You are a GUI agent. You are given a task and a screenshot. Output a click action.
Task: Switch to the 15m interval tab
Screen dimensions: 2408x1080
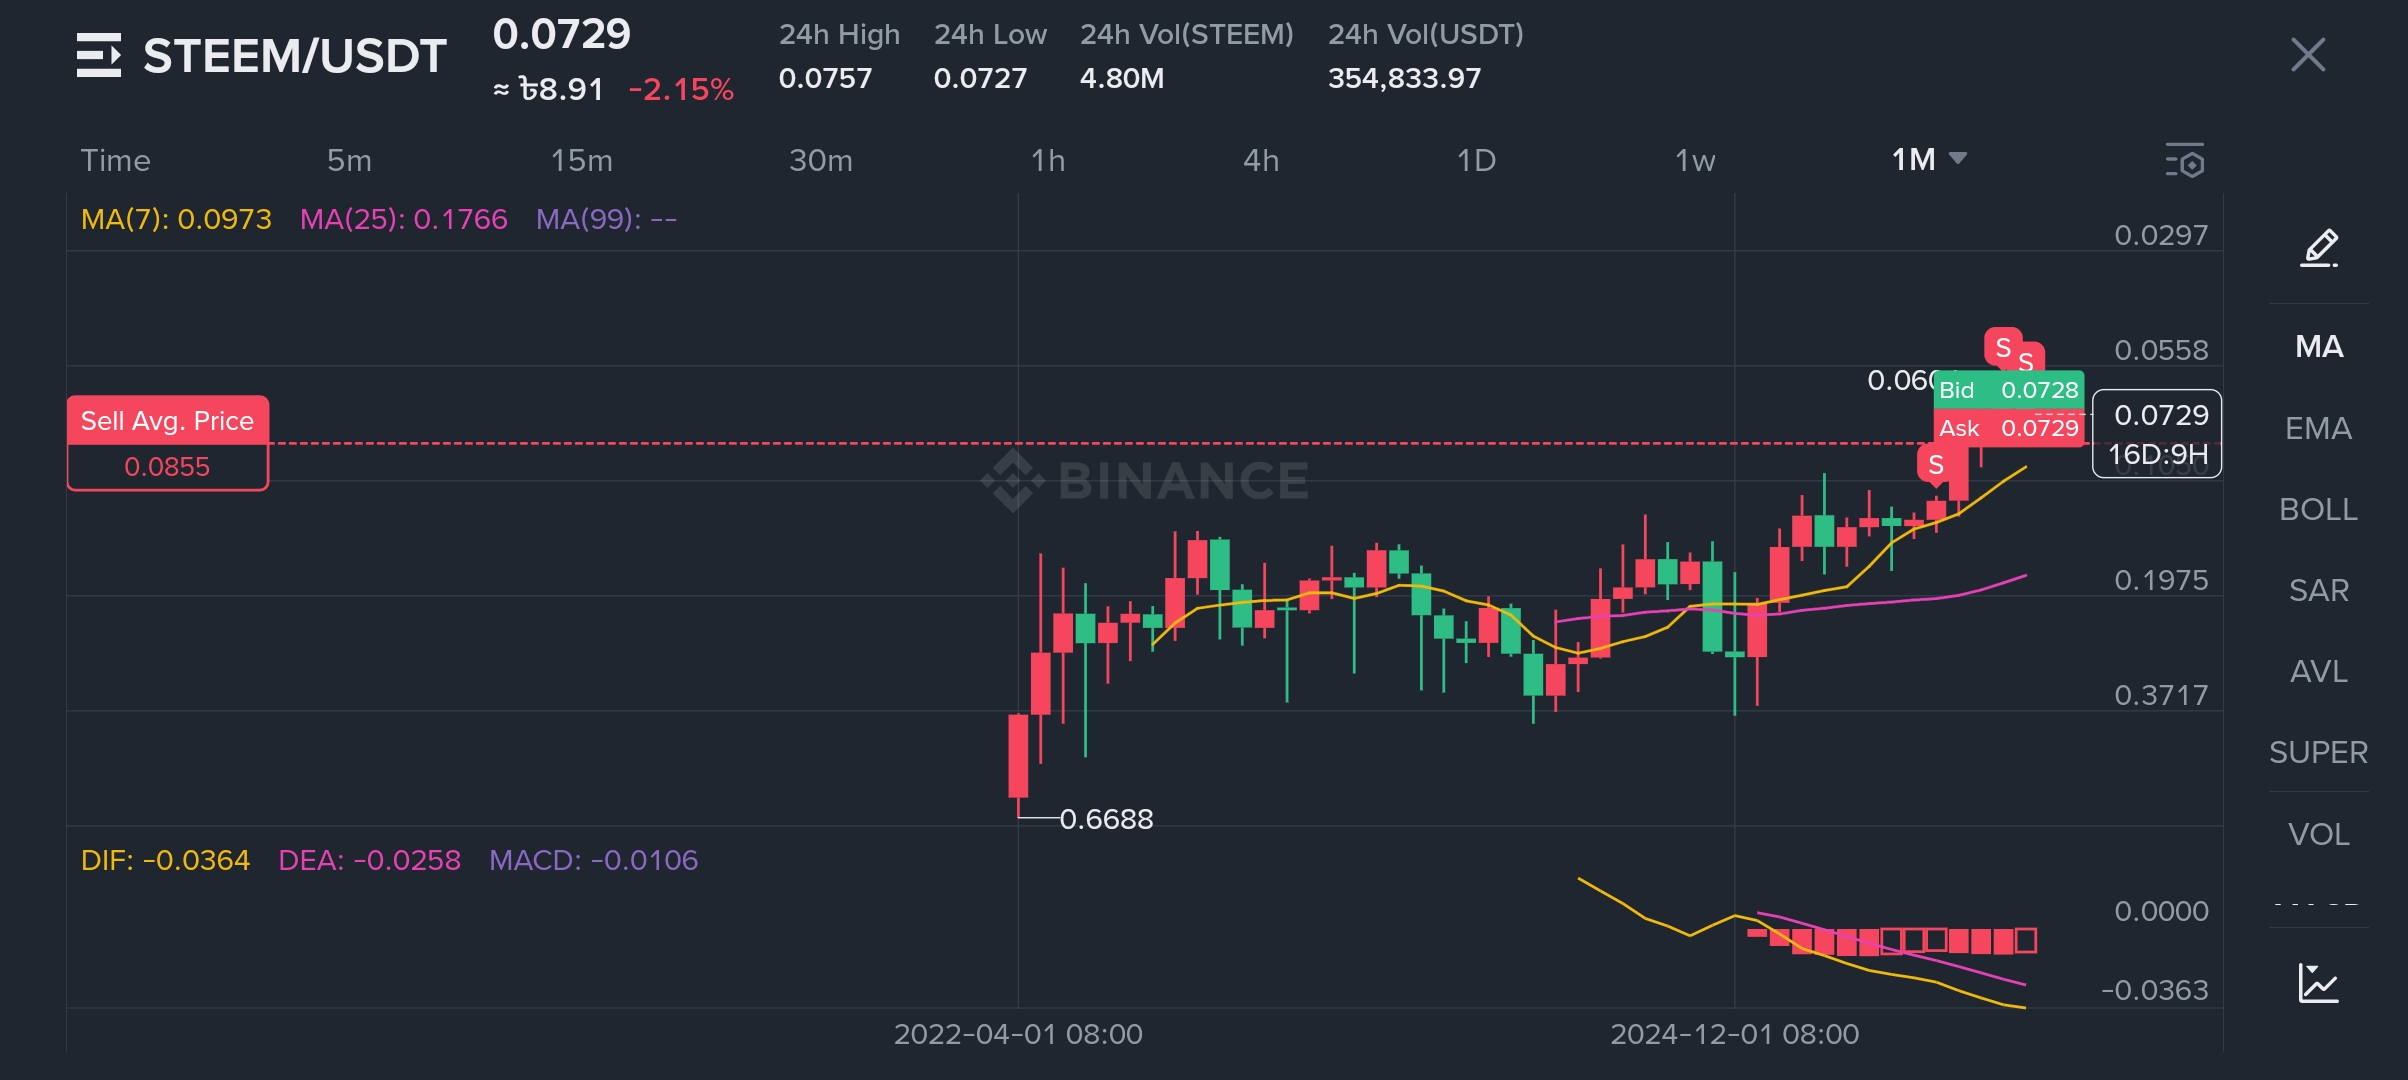(x=581, y=160)
